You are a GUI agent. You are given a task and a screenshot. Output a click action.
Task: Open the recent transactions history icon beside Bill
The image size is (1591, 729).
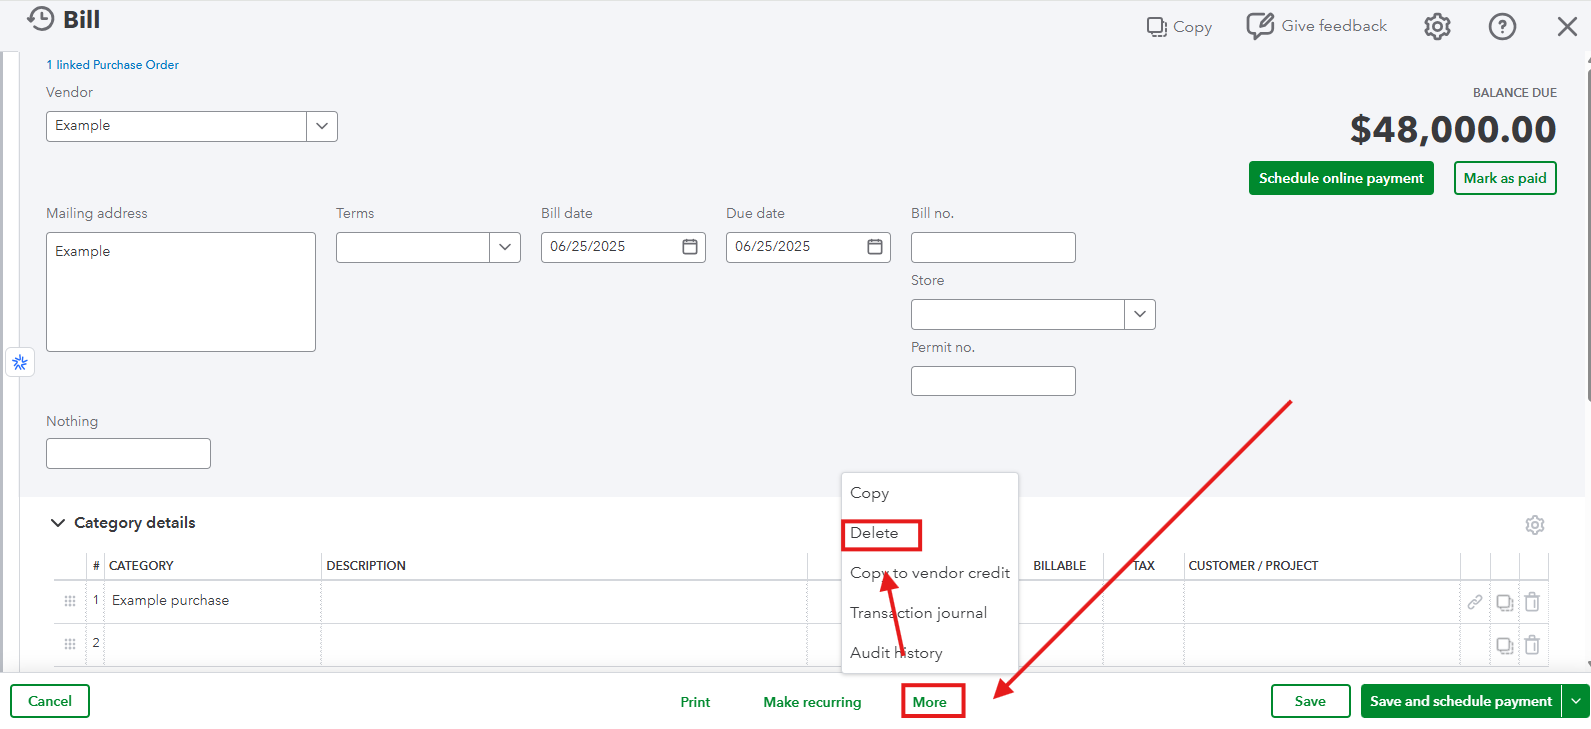pos(40,19)
